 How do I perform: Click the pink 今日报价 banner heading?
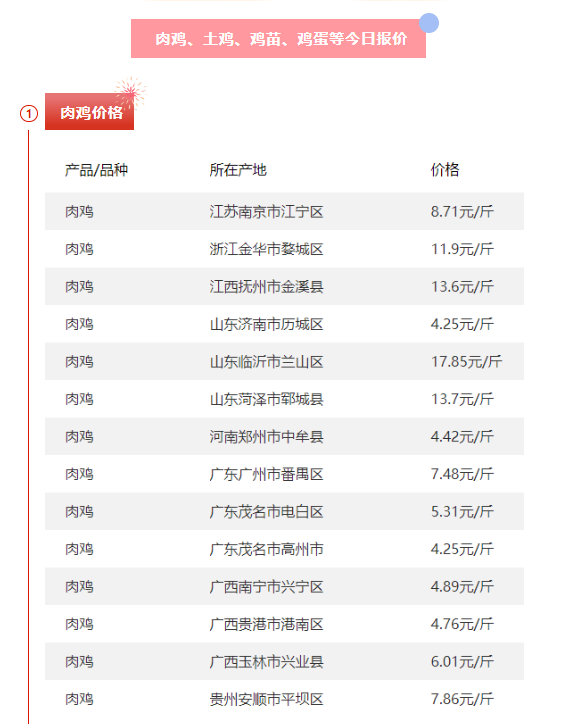click(x=278, y=39)
